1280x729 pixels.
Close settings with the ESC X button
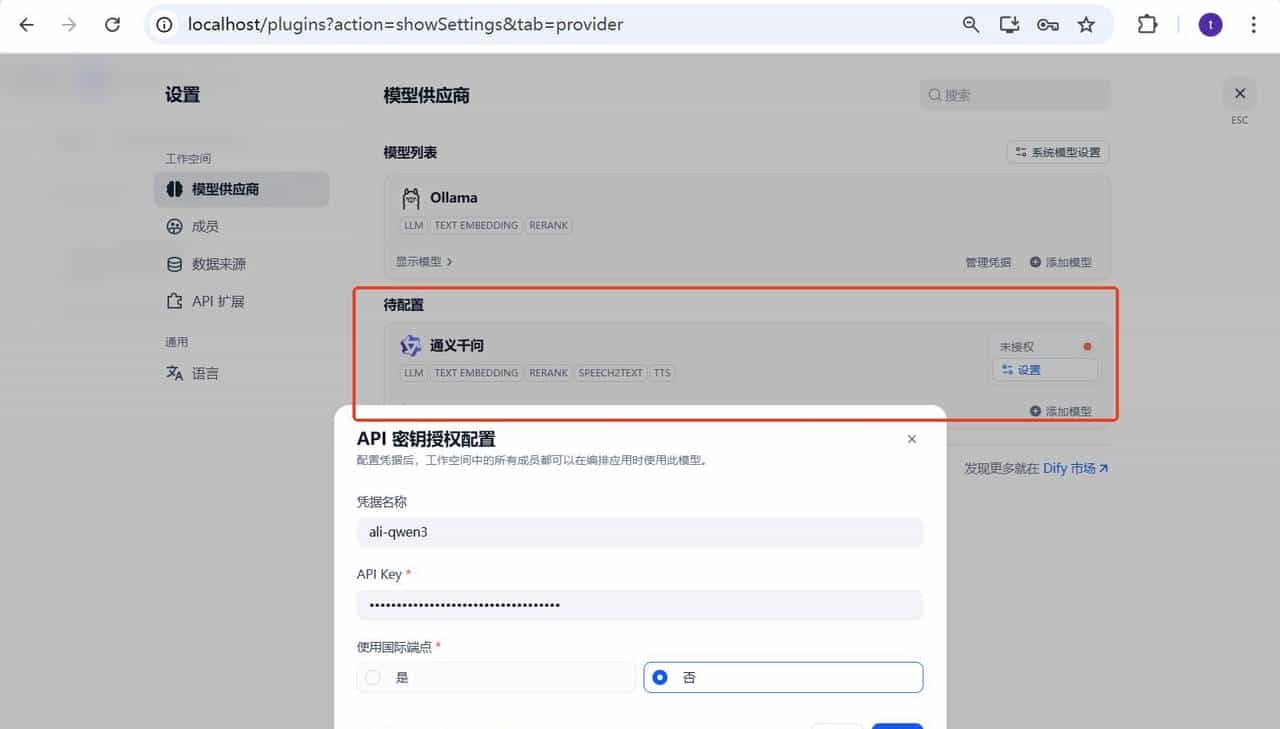tap(1240, 94)
